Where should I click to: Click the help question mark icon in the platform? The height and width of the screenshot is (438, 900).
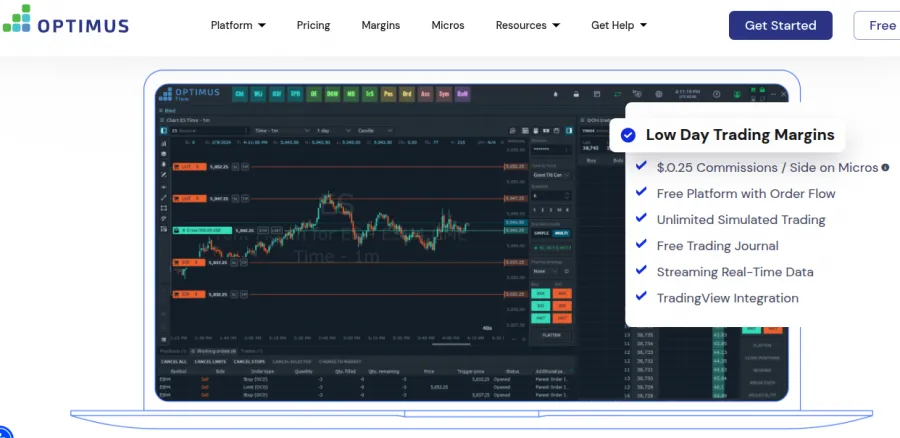tap(716, 94)
